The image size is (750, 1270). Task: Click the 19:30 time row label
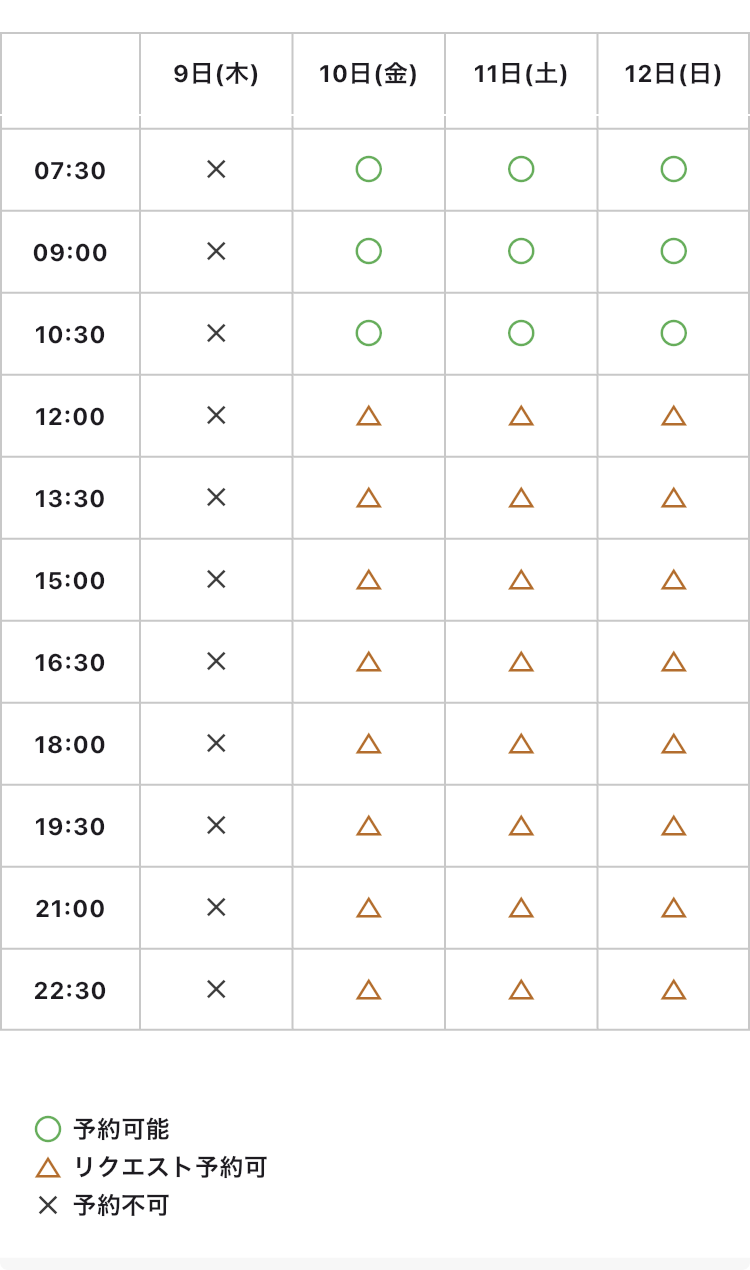pos(70,826)
